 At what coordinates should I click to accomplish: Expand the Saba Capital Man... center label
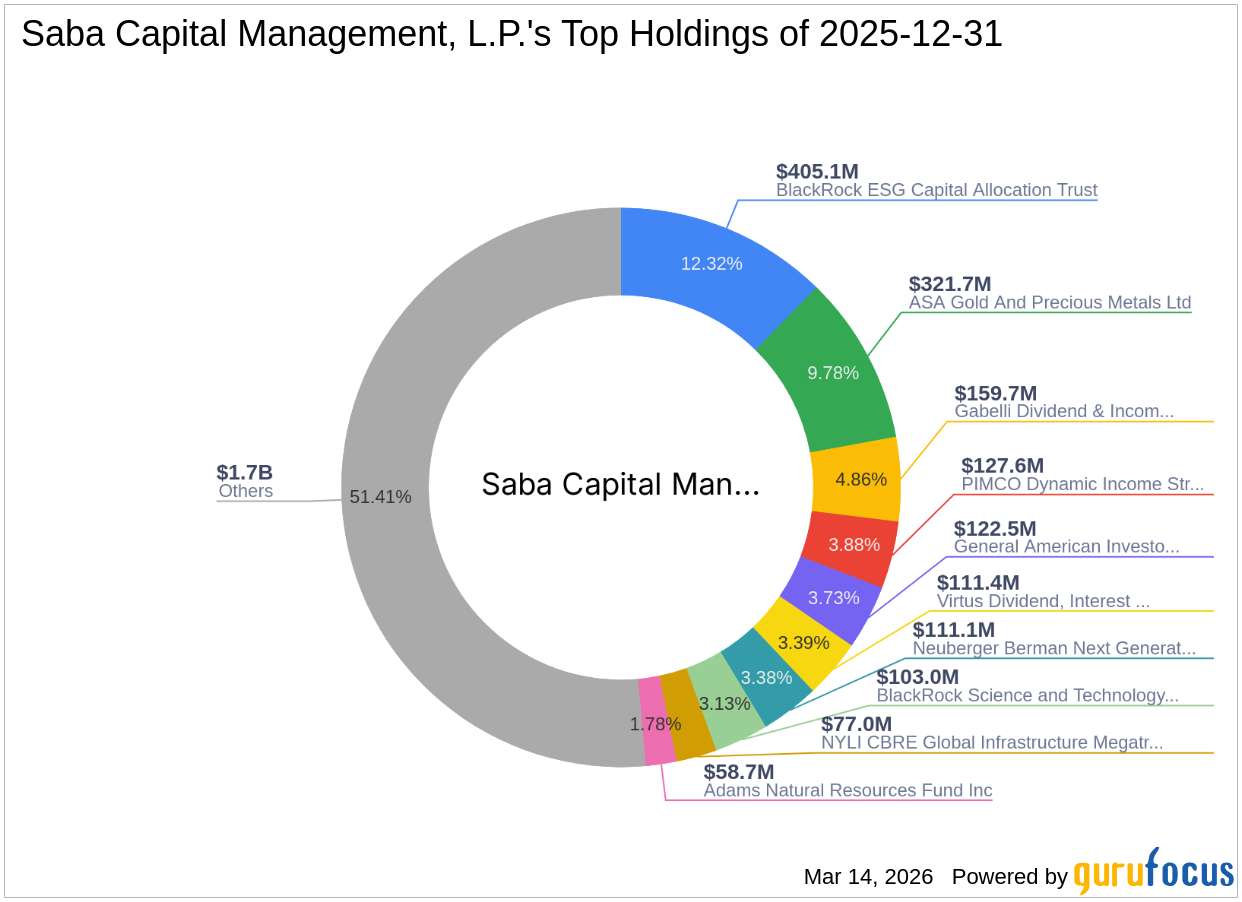coord(620,485)
